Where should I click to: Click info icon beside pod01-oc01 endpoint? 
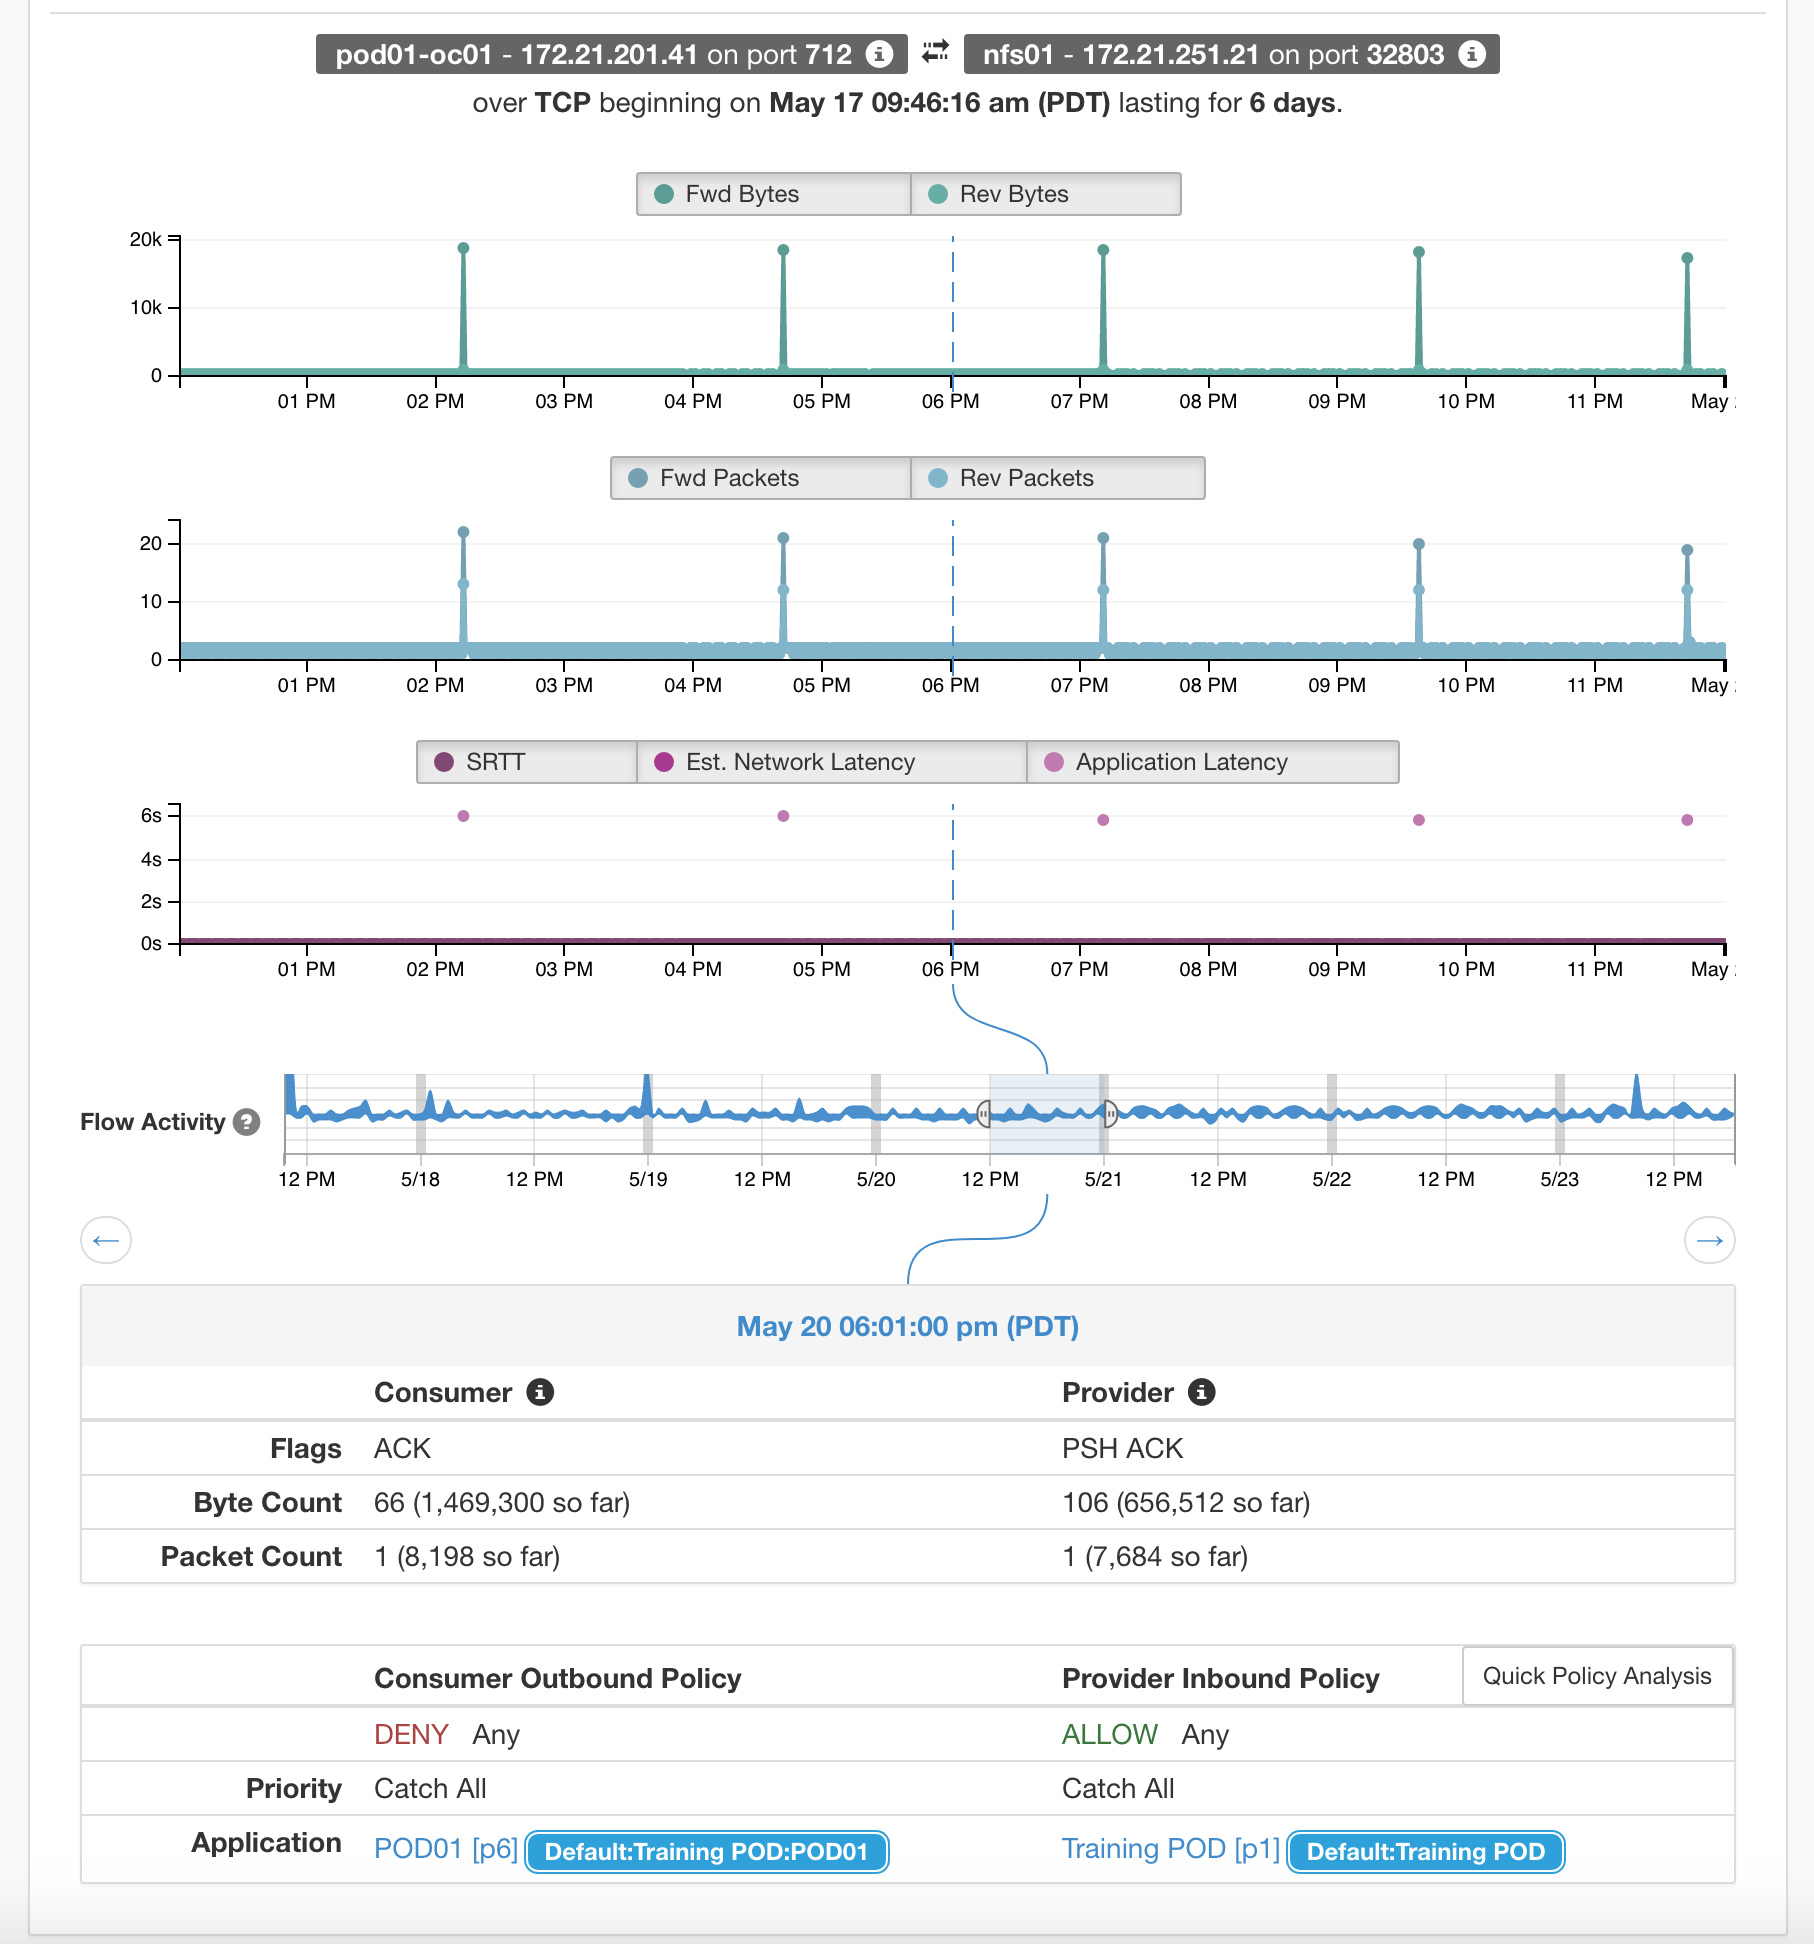point(879,54)
